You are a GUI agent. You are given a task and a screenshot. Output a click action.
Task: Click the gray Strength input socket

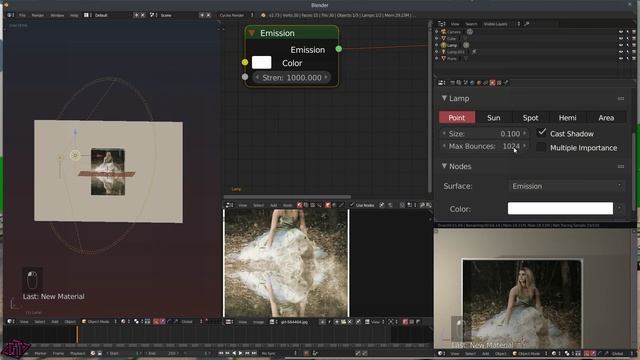click(244, 76)
